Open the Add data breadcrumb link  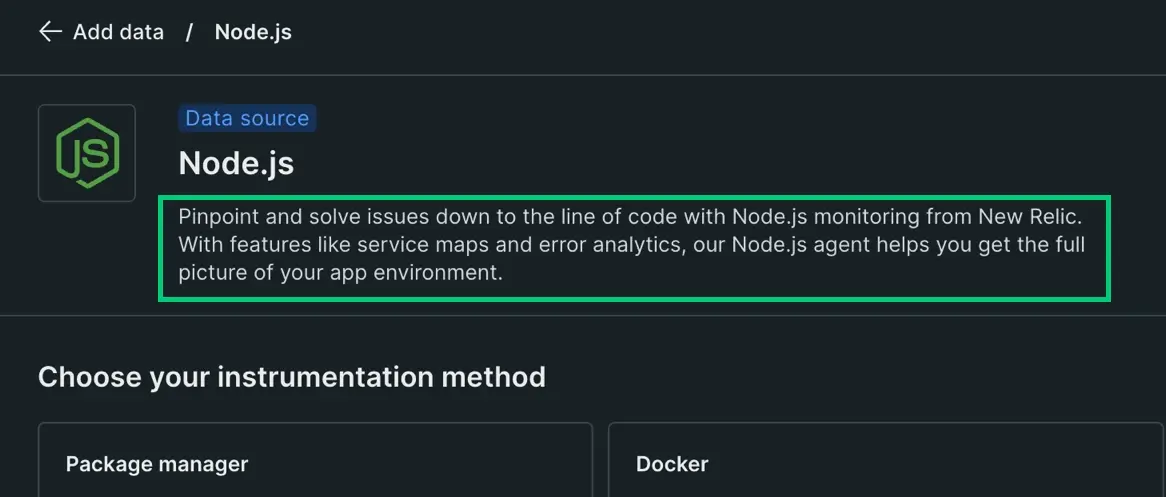tap(118, 32)
